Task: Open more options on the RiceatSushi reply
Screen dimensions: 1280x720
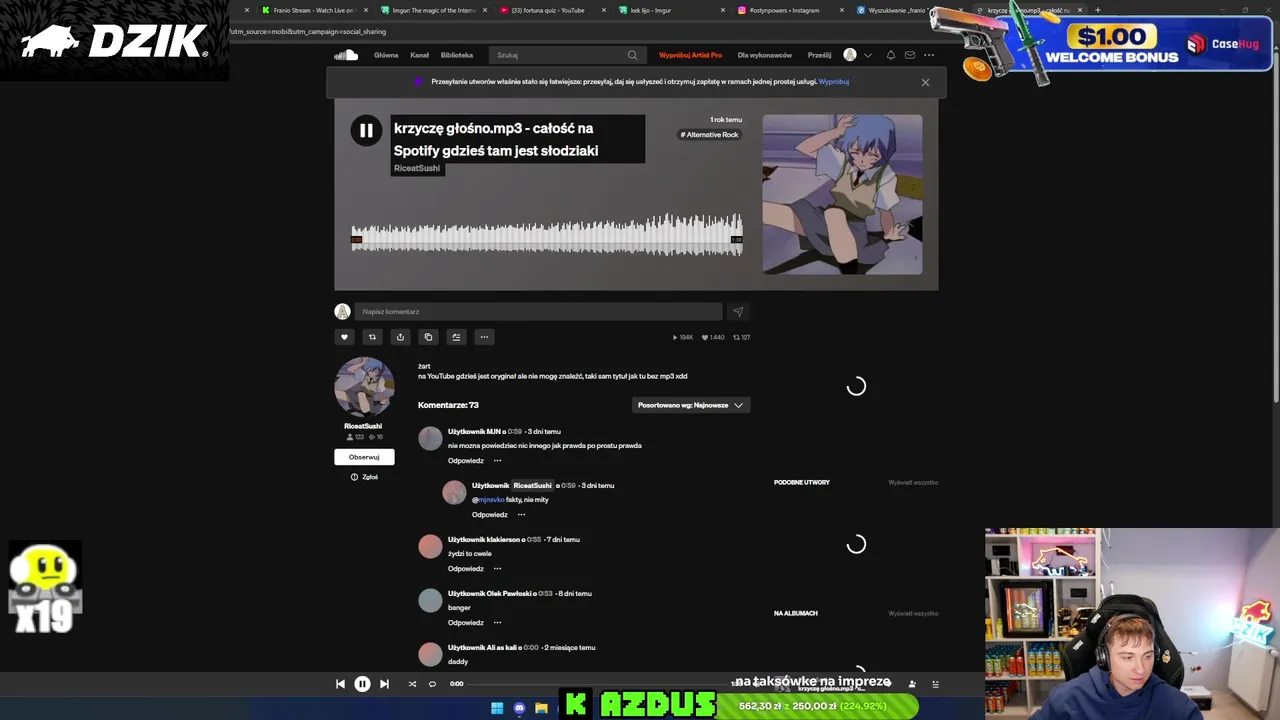Action: tap(521, 515)
